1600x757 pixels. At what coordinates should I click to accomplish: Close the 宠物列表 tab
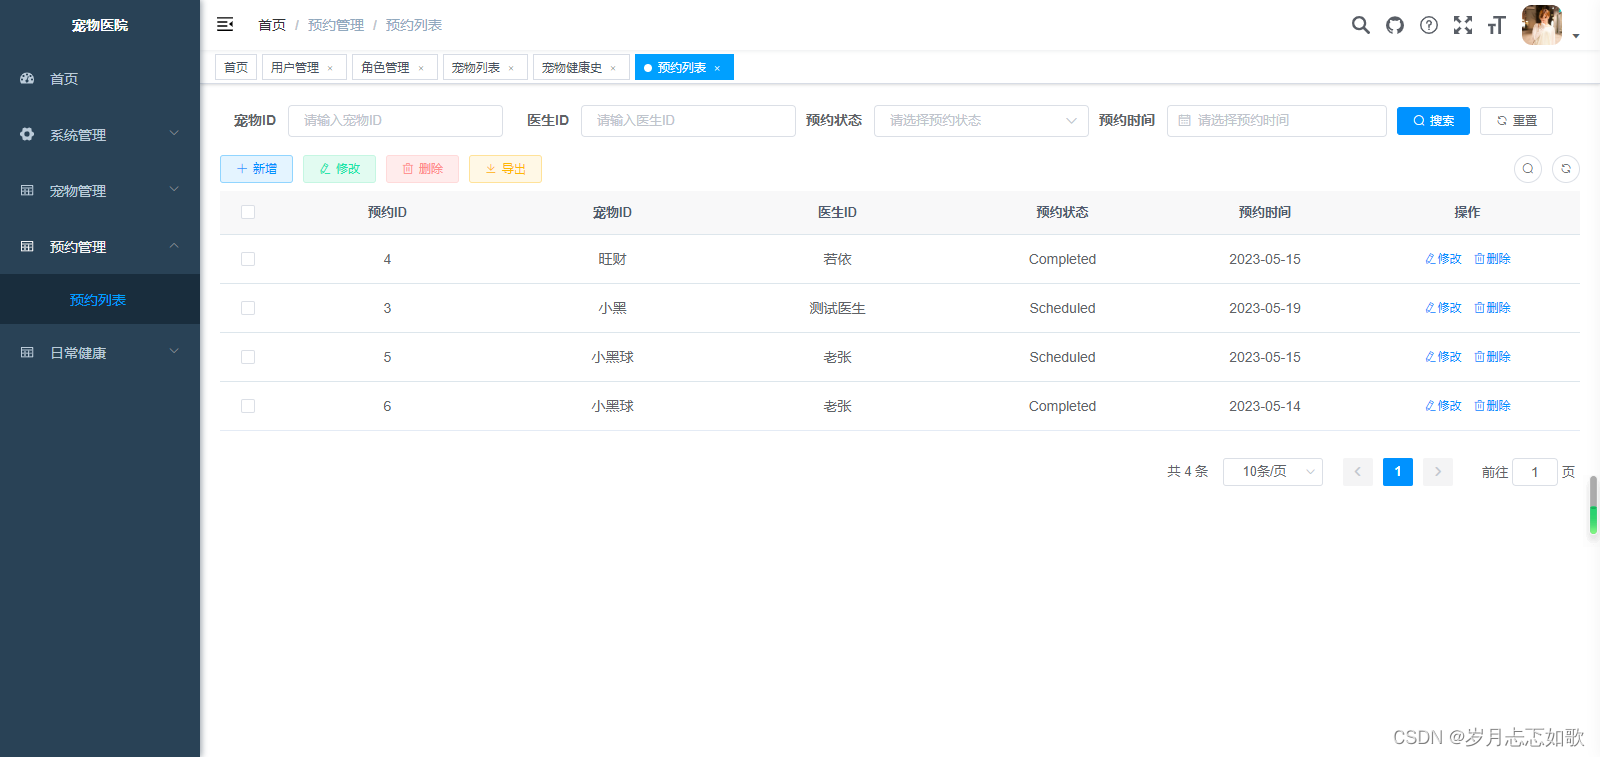pyautogui.click(x=511, y=68)
